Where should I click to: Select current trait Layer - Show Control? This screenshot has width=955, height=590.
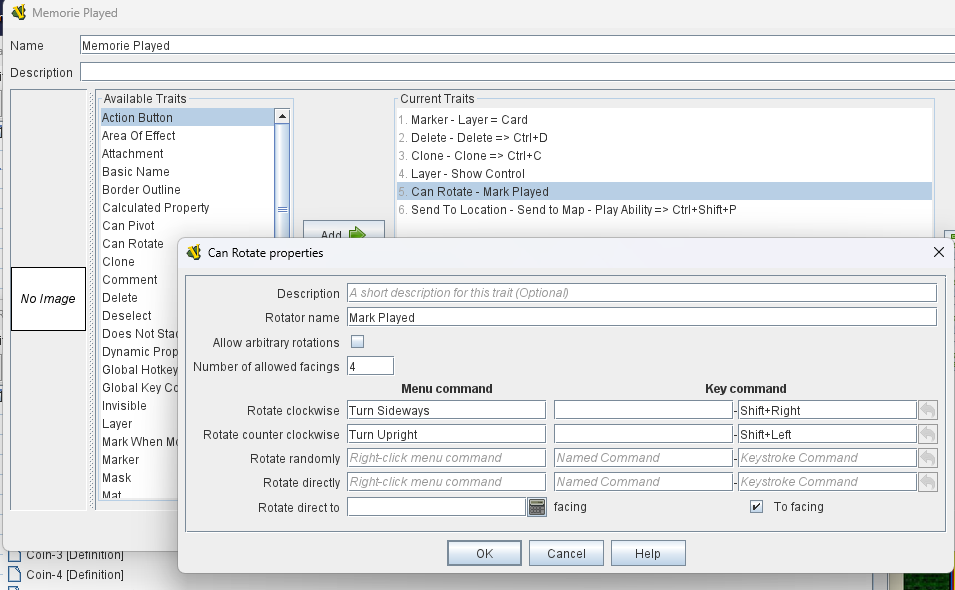pyautogui.click(x=664, y=174)
